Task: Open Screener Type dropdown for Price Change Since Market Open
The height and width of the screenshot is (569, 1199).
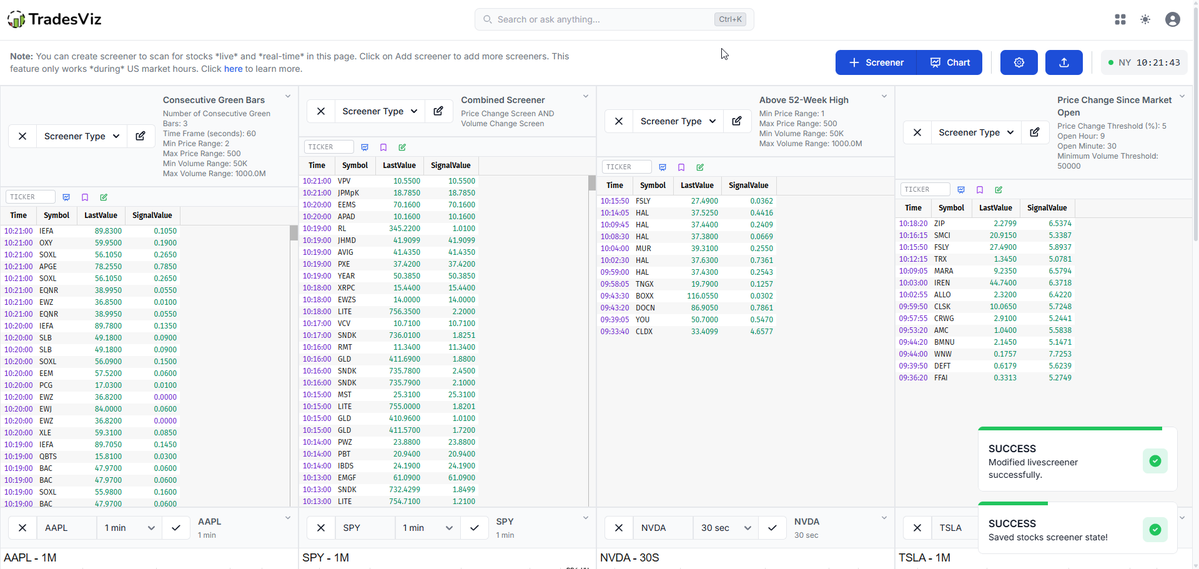Action: [976, 132]
